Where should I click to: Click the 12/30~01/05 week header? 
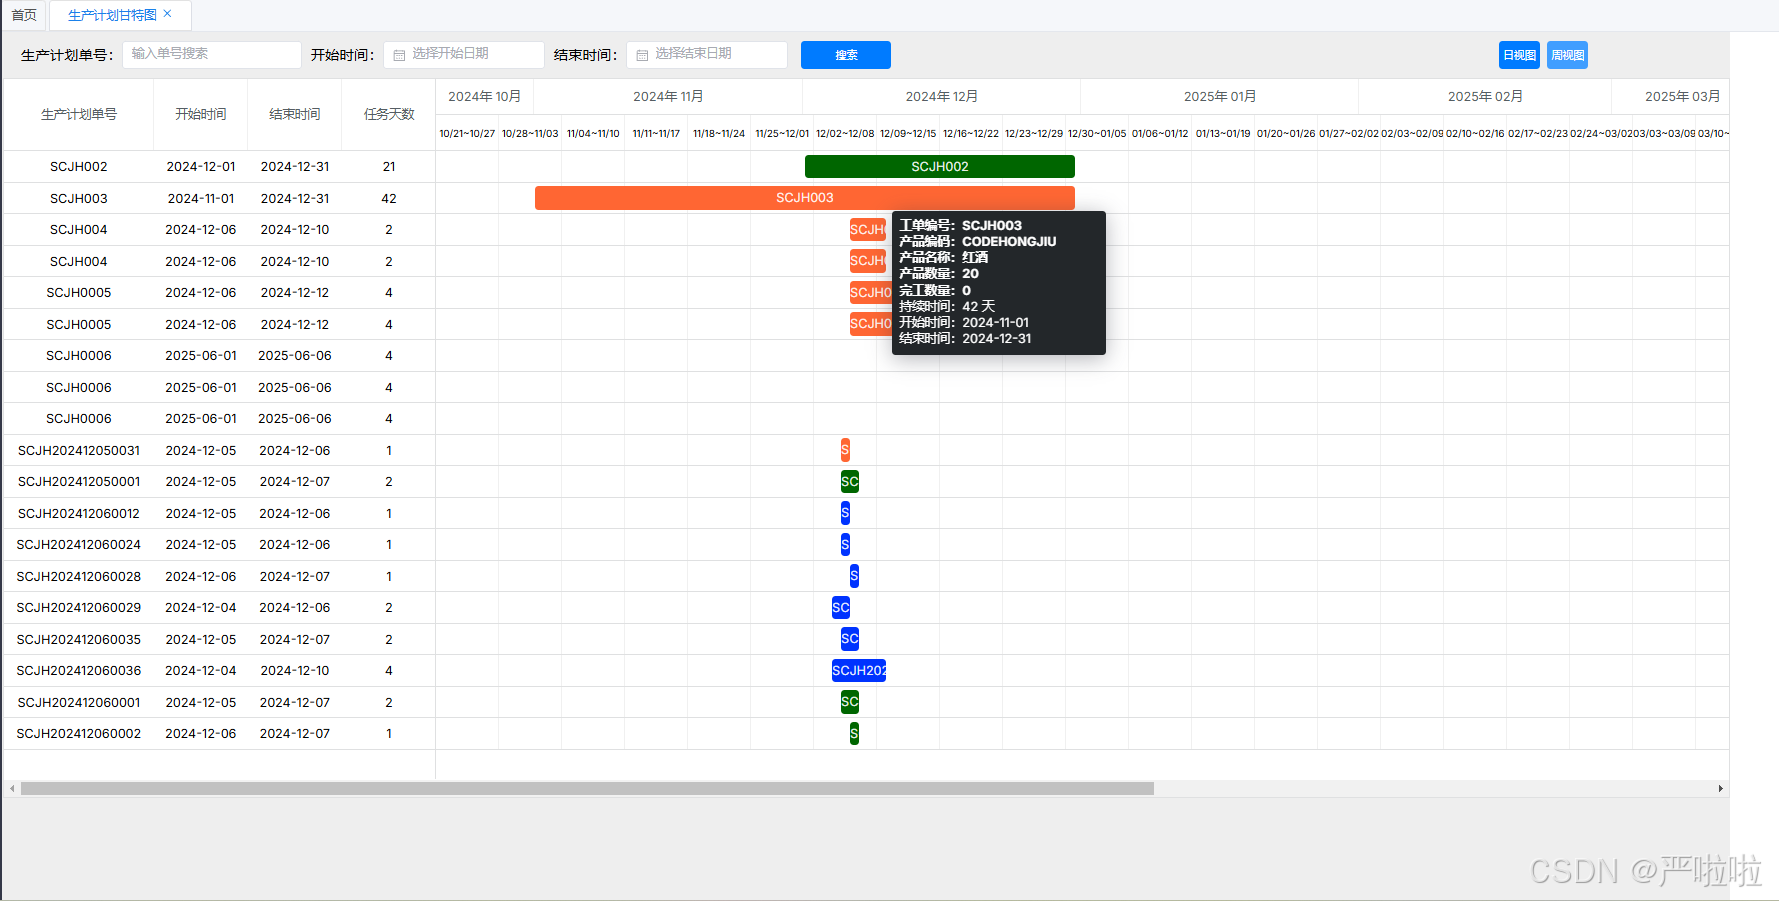tap(1097, 133)
